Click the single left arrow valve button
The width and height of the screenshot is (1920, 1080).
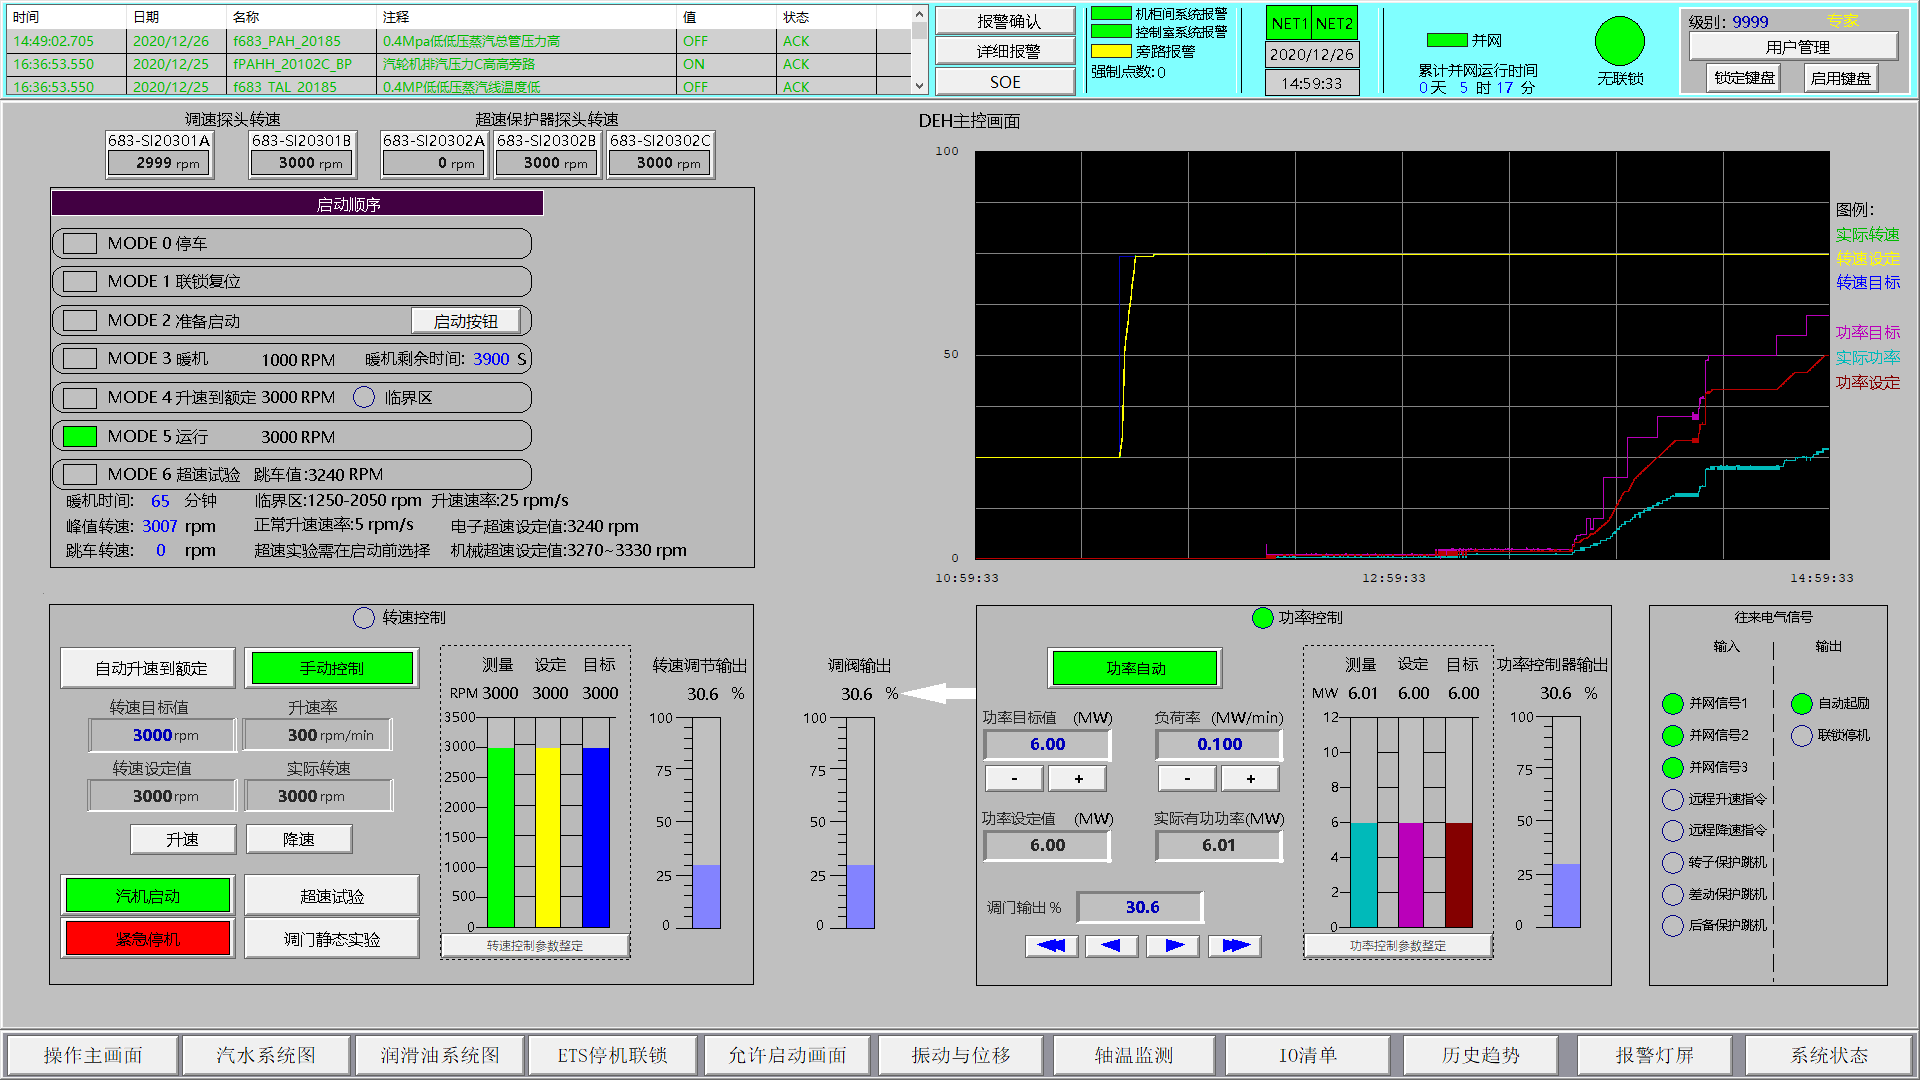click(x=1111, y=945)
